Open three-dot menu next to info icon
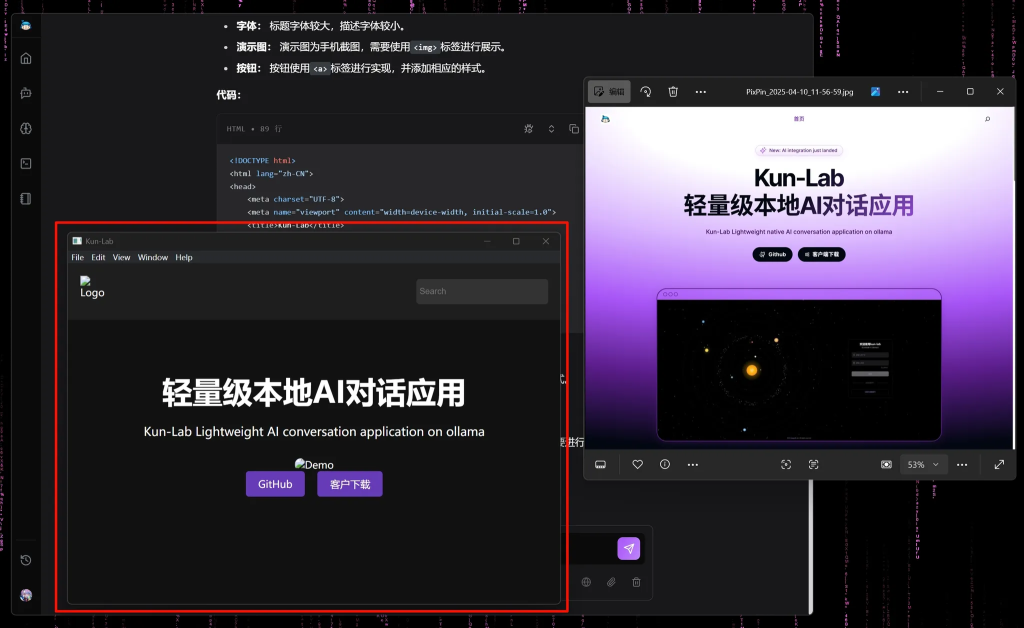The width and height of the screenshot is (1024, 628). (693, 464)
